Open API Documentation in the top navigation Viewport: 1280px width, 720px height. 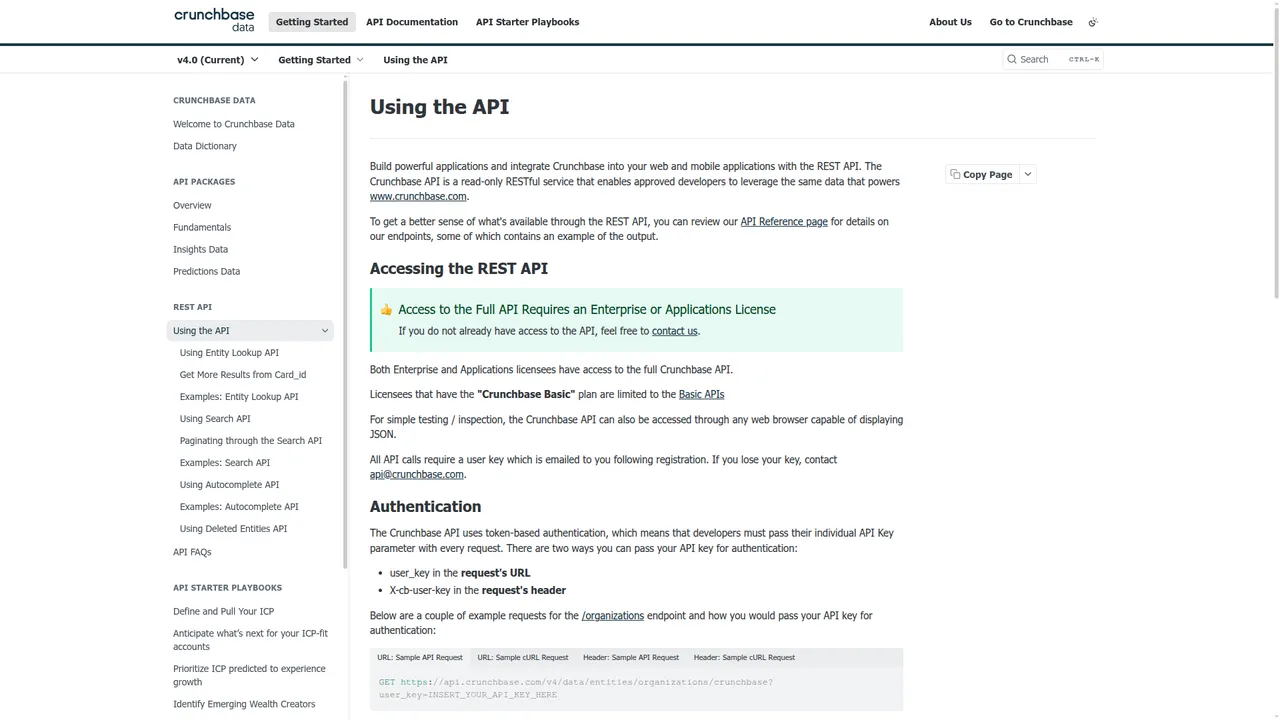[x=411, y=21]
